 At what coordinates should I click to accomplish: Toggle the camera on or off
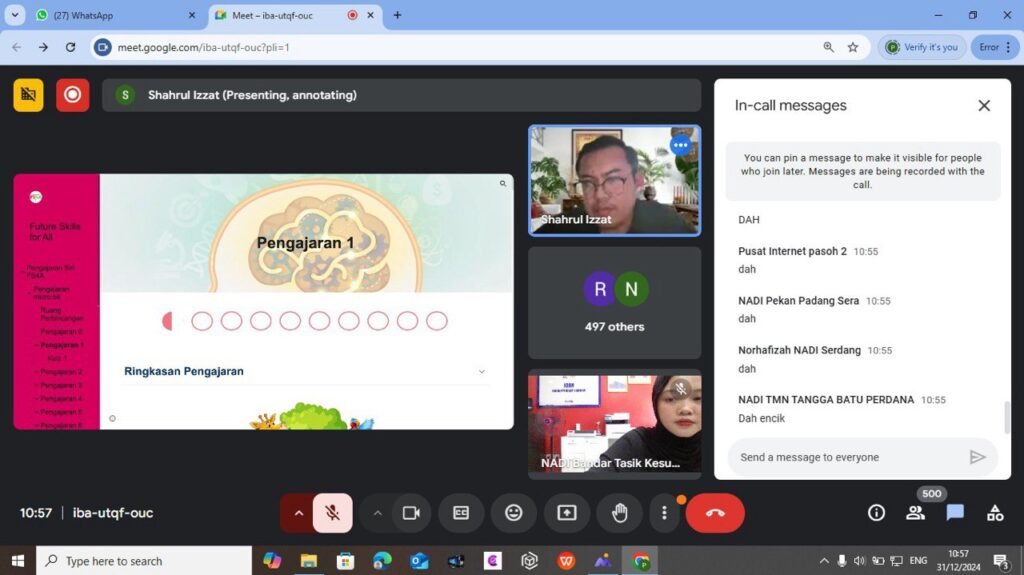[x=410, y=513]
